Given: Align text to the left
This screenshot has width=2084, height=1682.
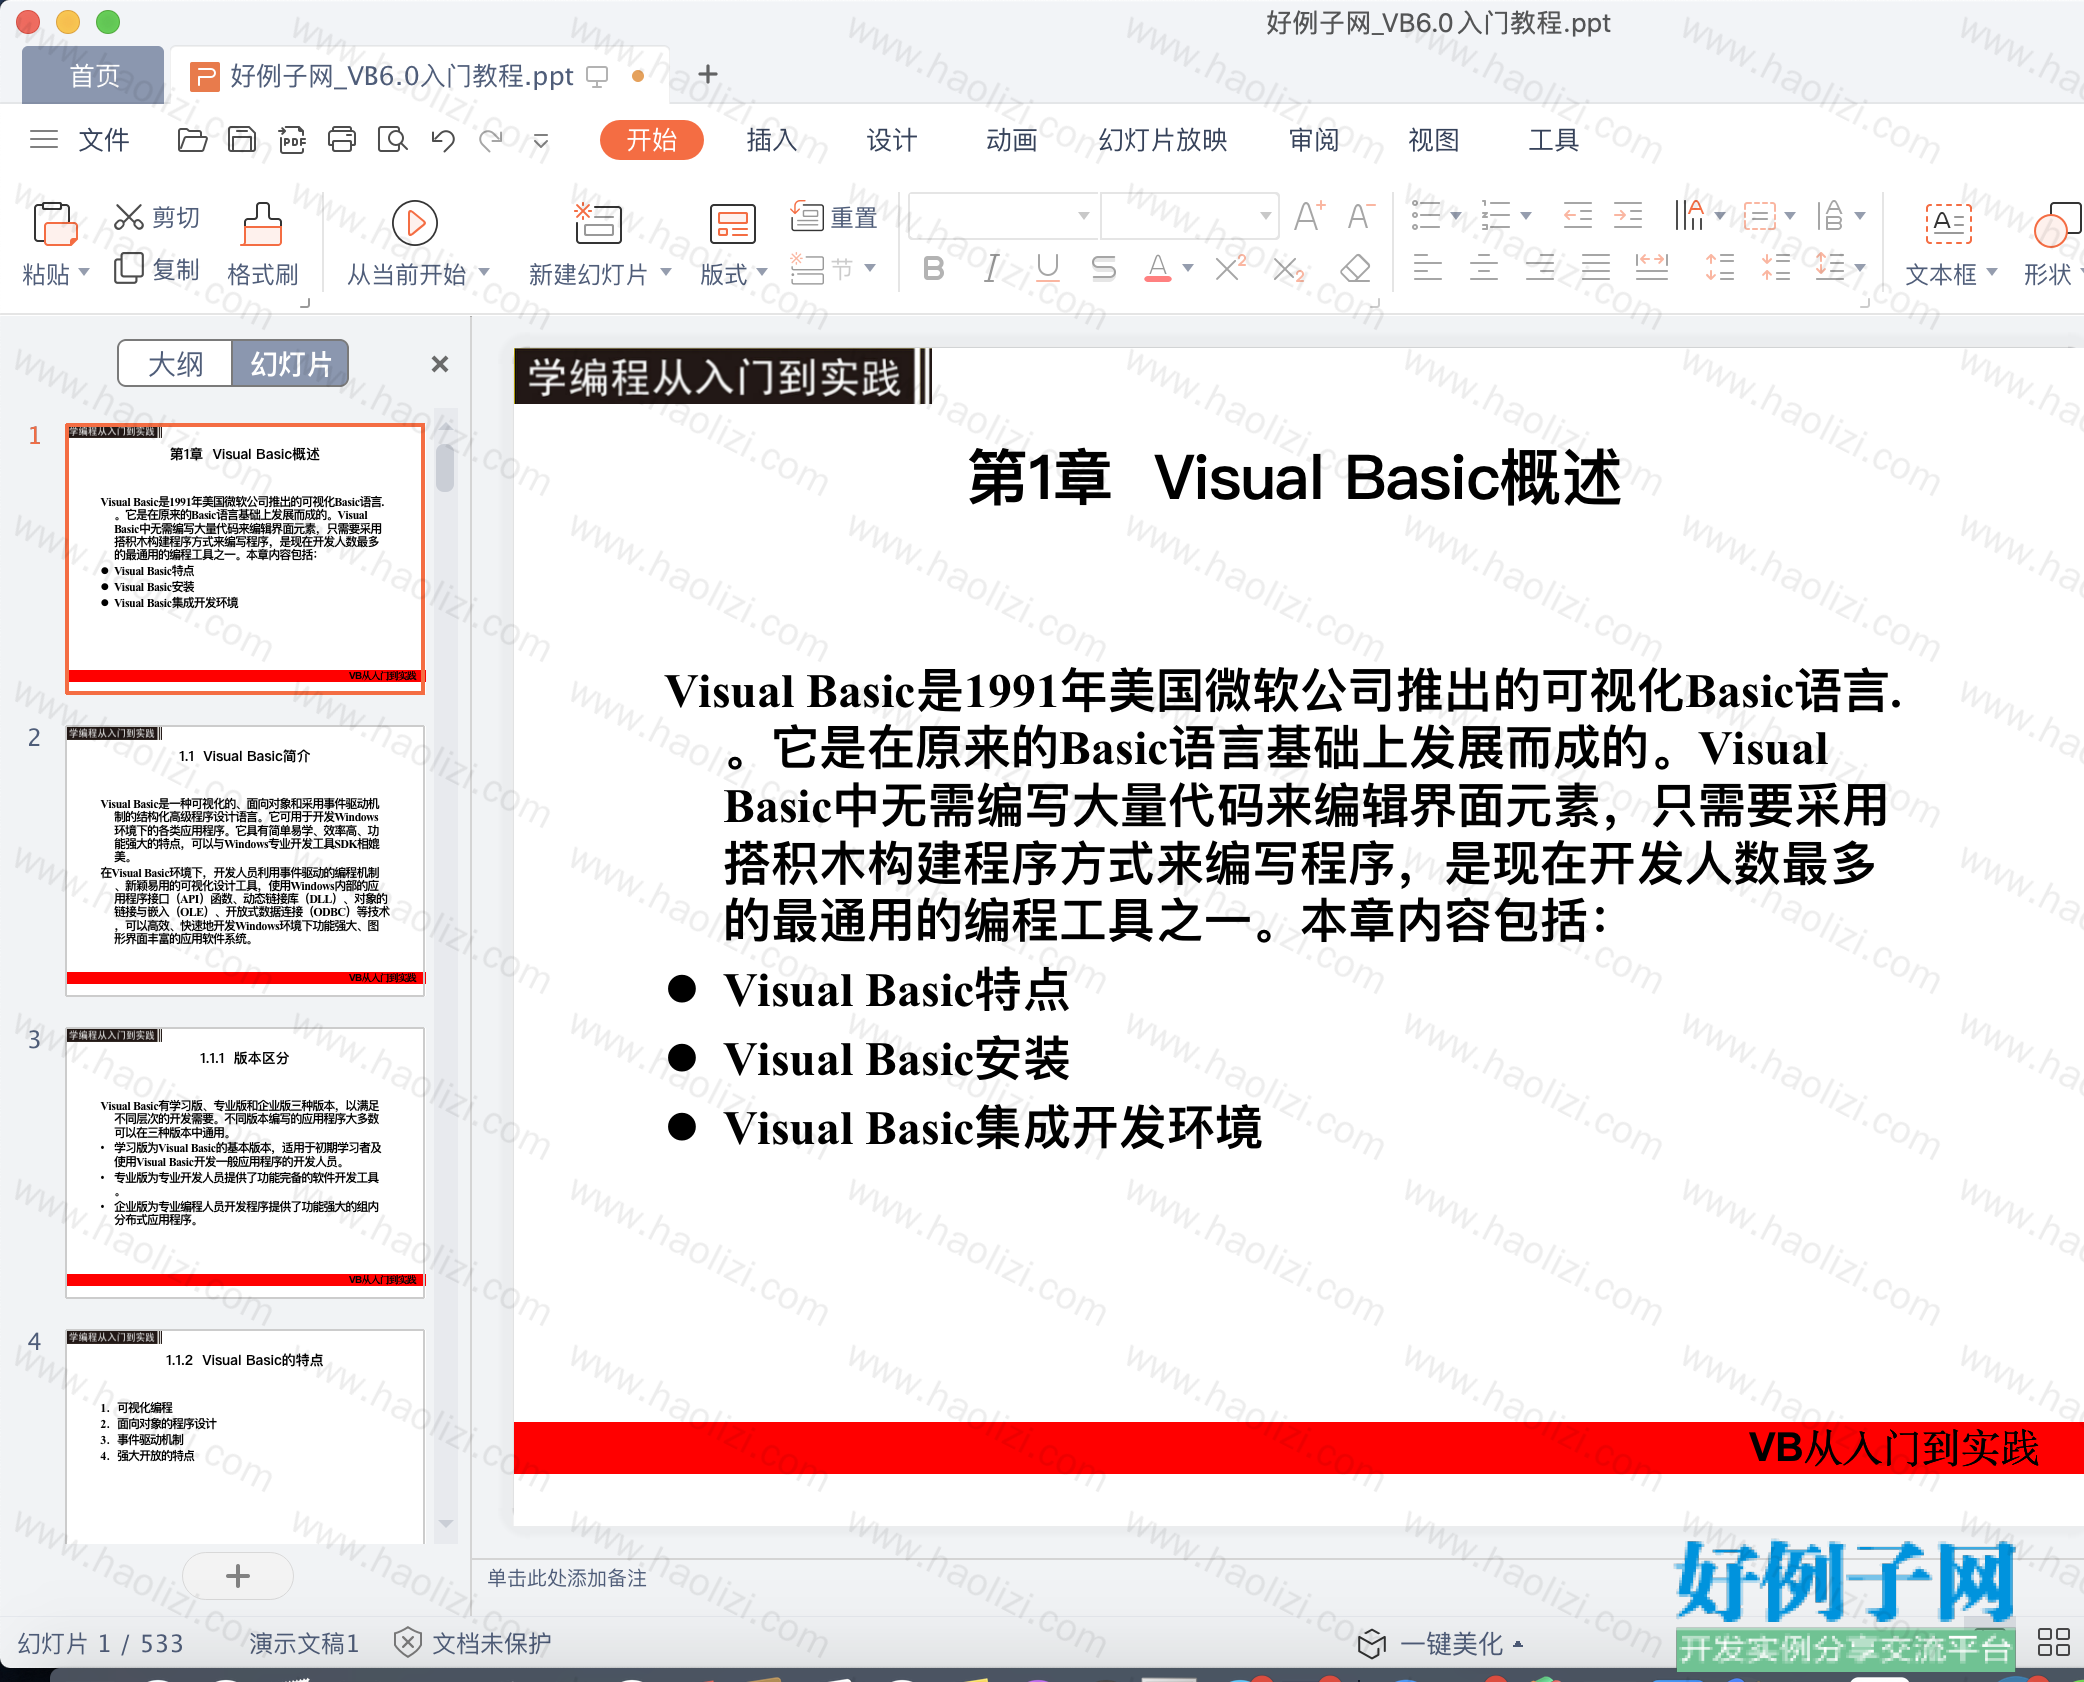Looking at the screenshot, I should pos(1427,268).
